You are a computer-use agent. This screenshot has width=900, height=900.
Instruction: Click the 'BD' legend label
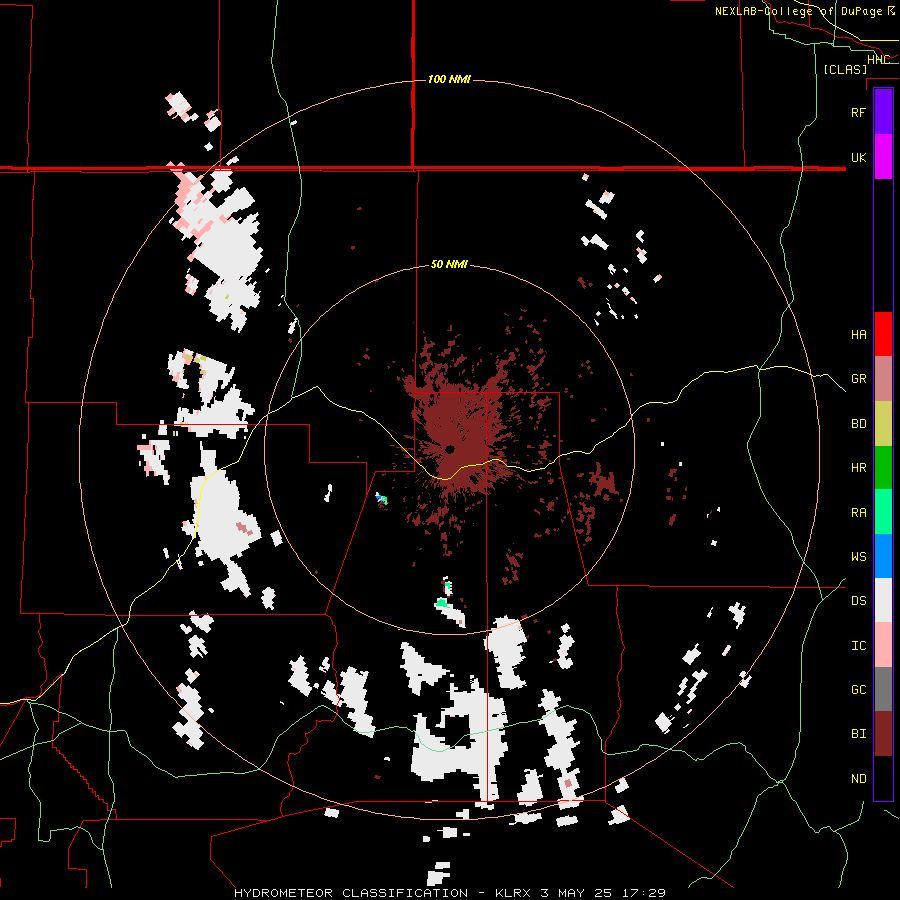pyautogui.click(x=858, y=424)
